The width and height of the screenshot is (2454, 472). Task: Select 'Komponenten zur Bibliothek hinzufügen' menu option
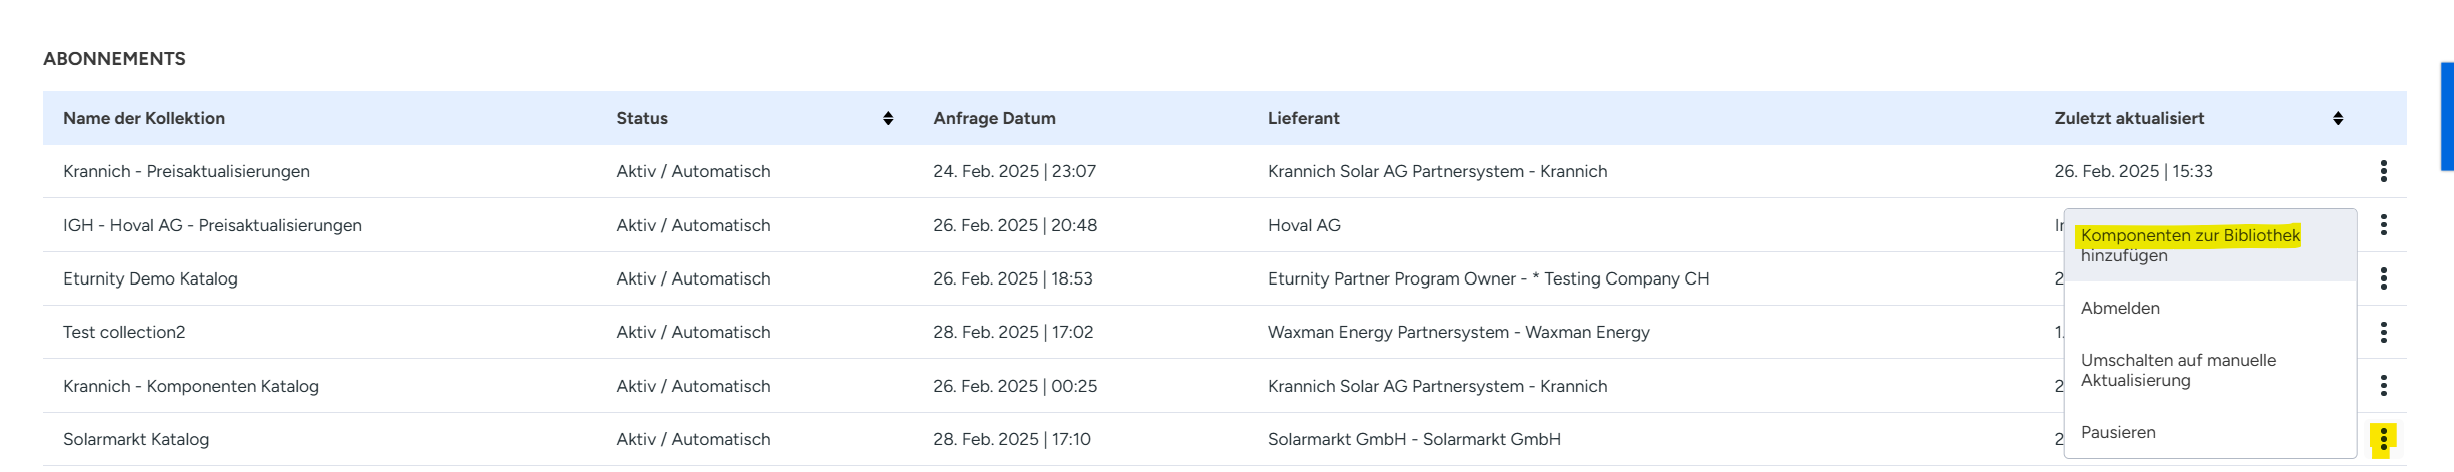(2190, 245)
